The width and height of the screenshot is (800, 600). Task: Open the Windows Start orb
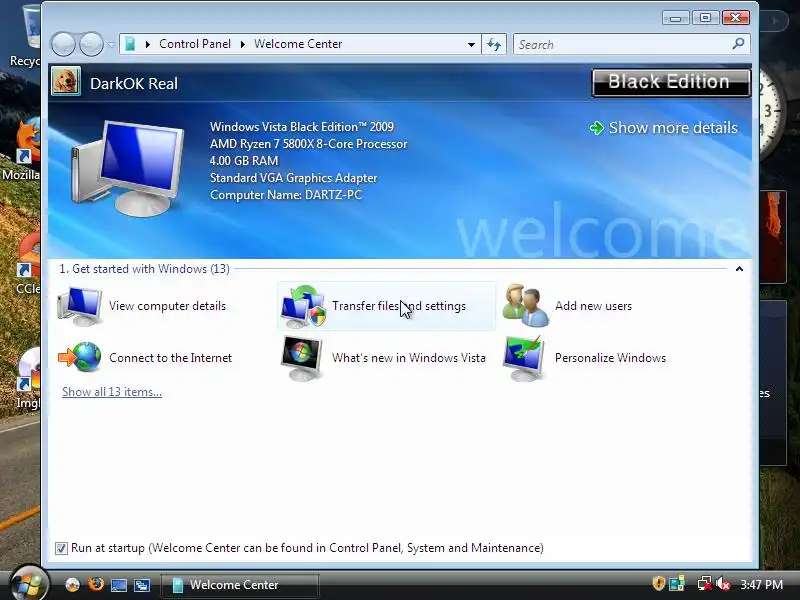click(29, 583)
